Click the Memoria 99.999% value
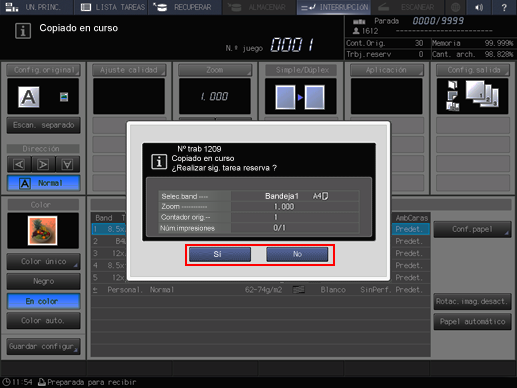517x388 pixels. [x=499, y=43]
